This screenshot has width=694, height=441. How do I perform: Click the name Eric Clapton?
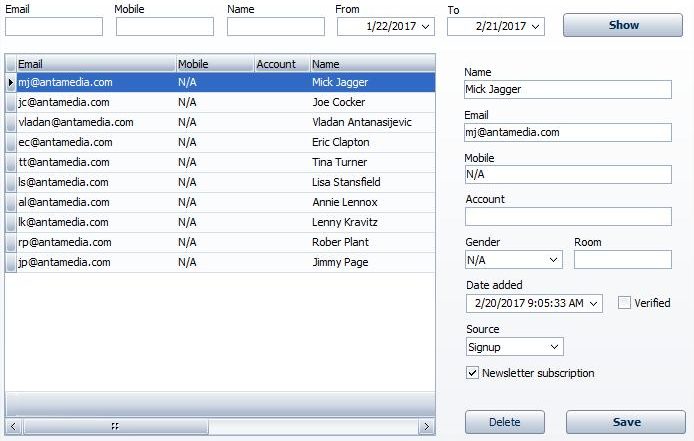point(340,142)
